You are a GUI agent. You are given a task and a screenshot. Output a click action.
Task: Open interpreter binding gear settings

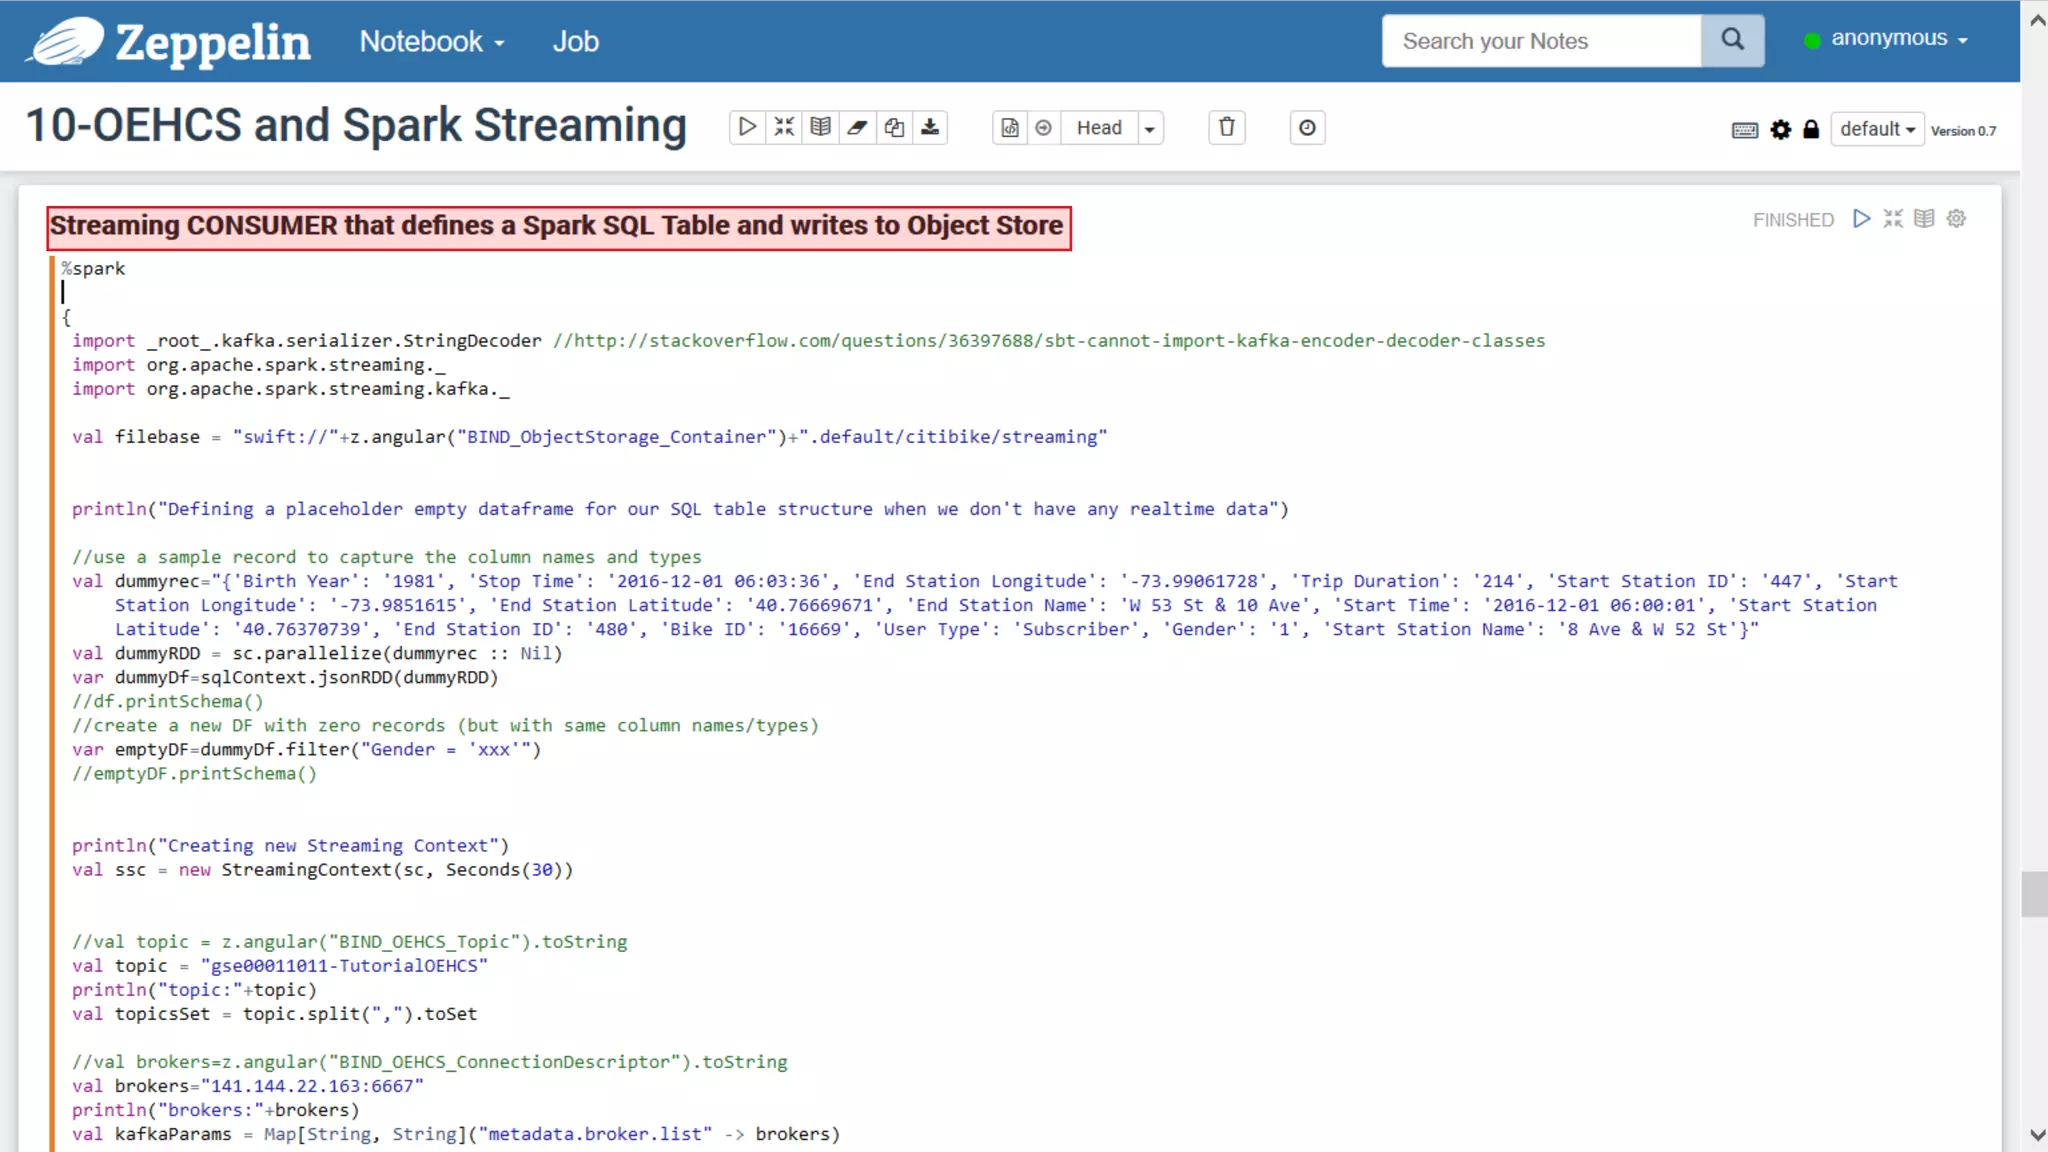tap(1780, 130)
